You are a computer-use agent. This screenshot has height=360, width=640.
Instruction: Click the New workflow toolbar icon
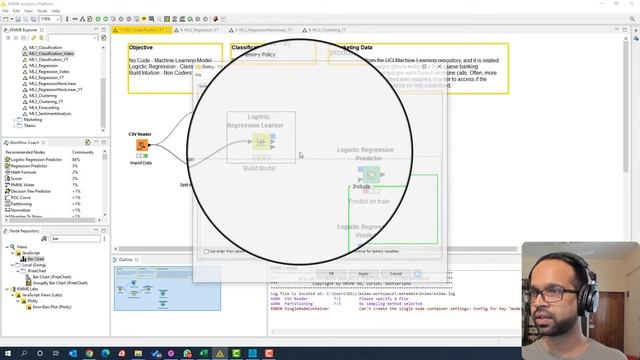coord(5,19)
